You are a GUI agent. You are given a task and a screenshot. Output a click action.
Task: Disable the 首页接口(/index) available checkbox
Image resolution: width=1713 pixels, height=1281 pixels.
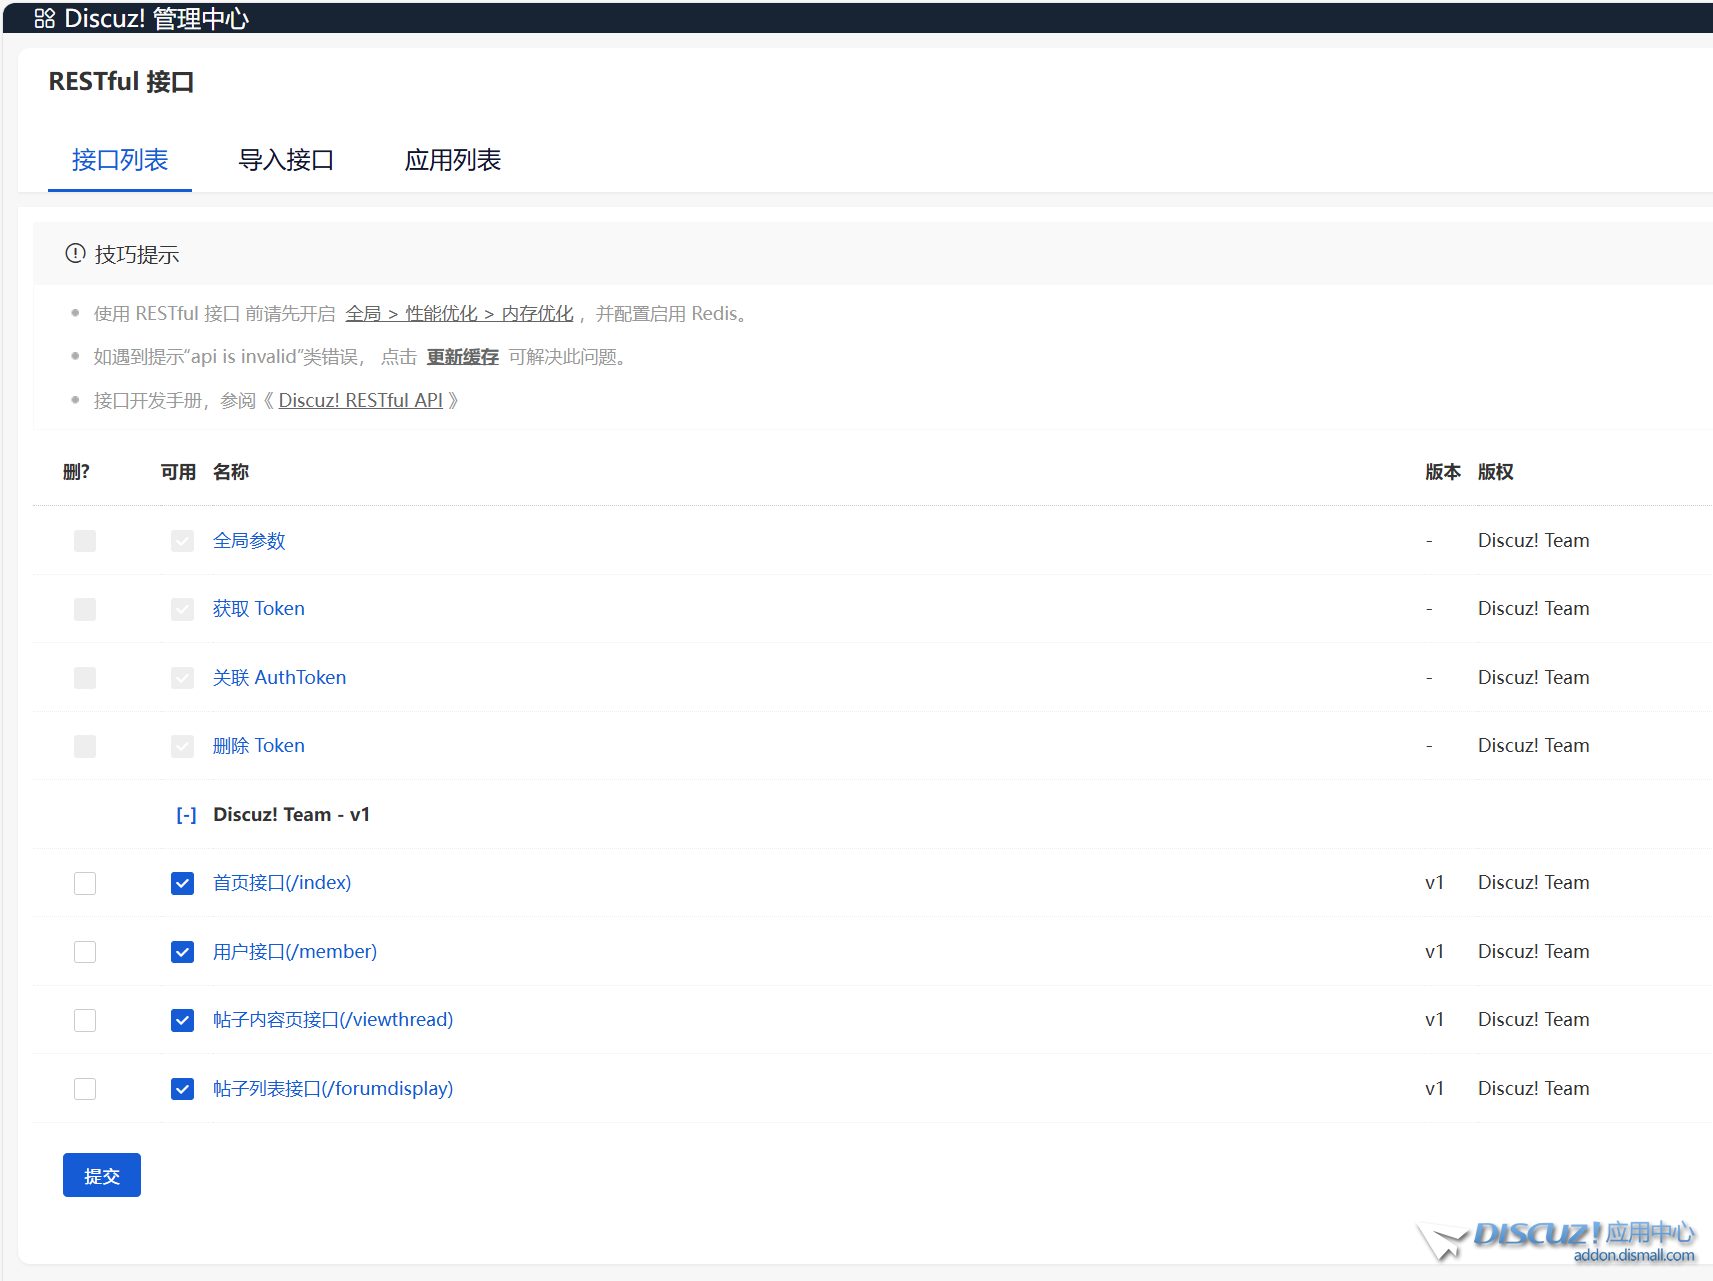pos(182,883)
